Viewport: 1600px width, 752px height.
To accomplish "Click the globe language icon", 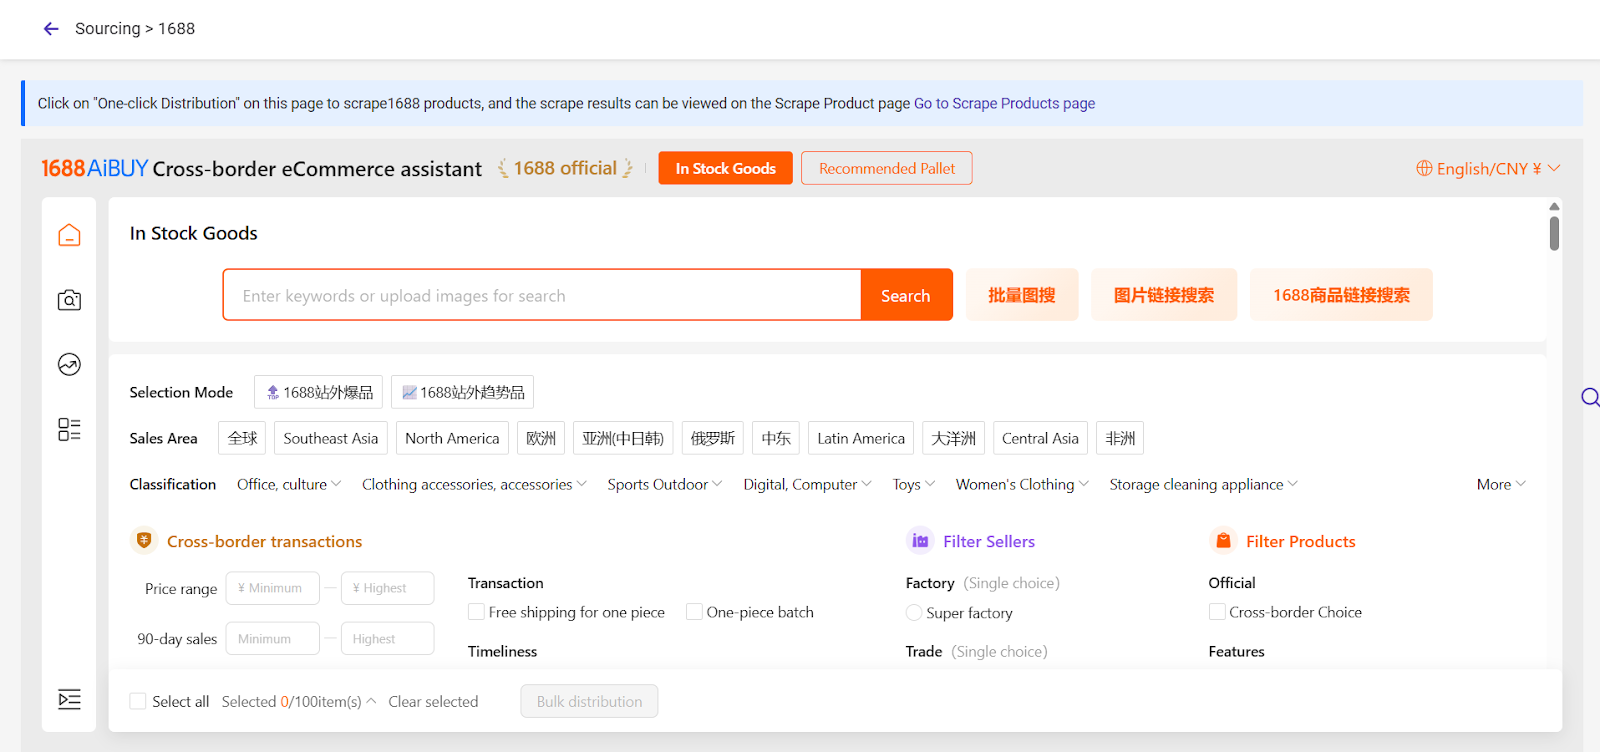I will click(x=1424, y=168).
